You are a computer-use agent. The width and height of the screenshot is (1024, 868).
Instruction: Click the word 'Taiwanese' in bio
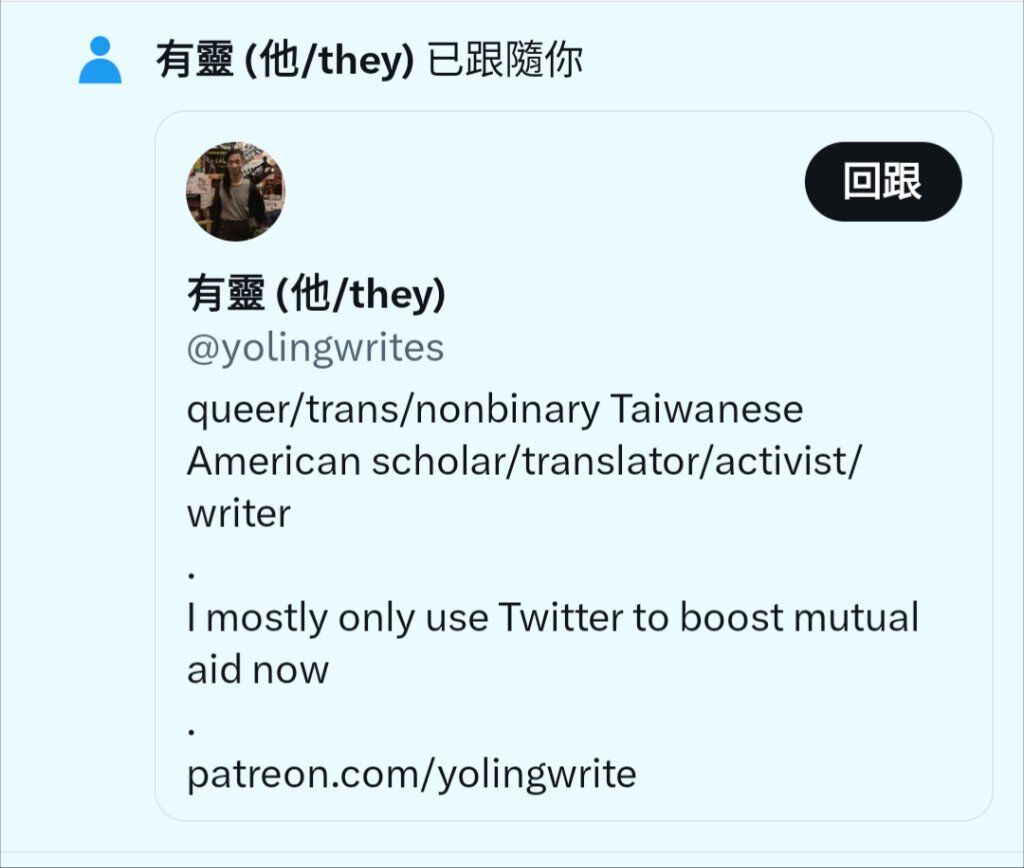click(x=707, y=410)
